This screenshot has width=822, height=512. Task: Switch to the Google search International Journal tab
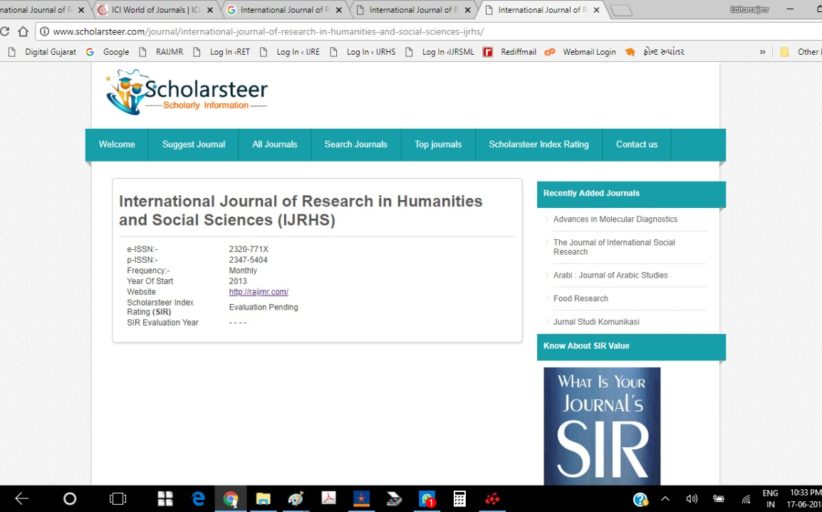[x=284, y=10]
